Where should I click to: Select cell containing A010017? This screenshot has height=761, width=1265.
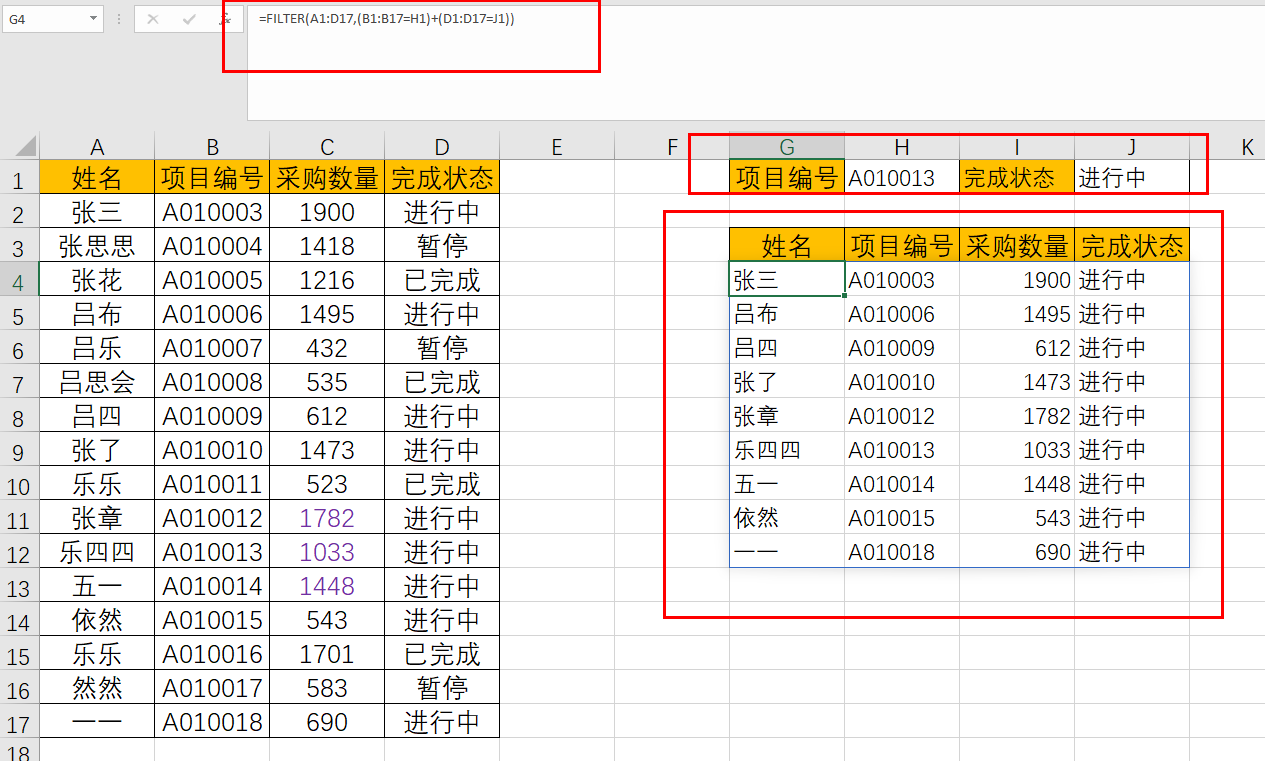212,688
